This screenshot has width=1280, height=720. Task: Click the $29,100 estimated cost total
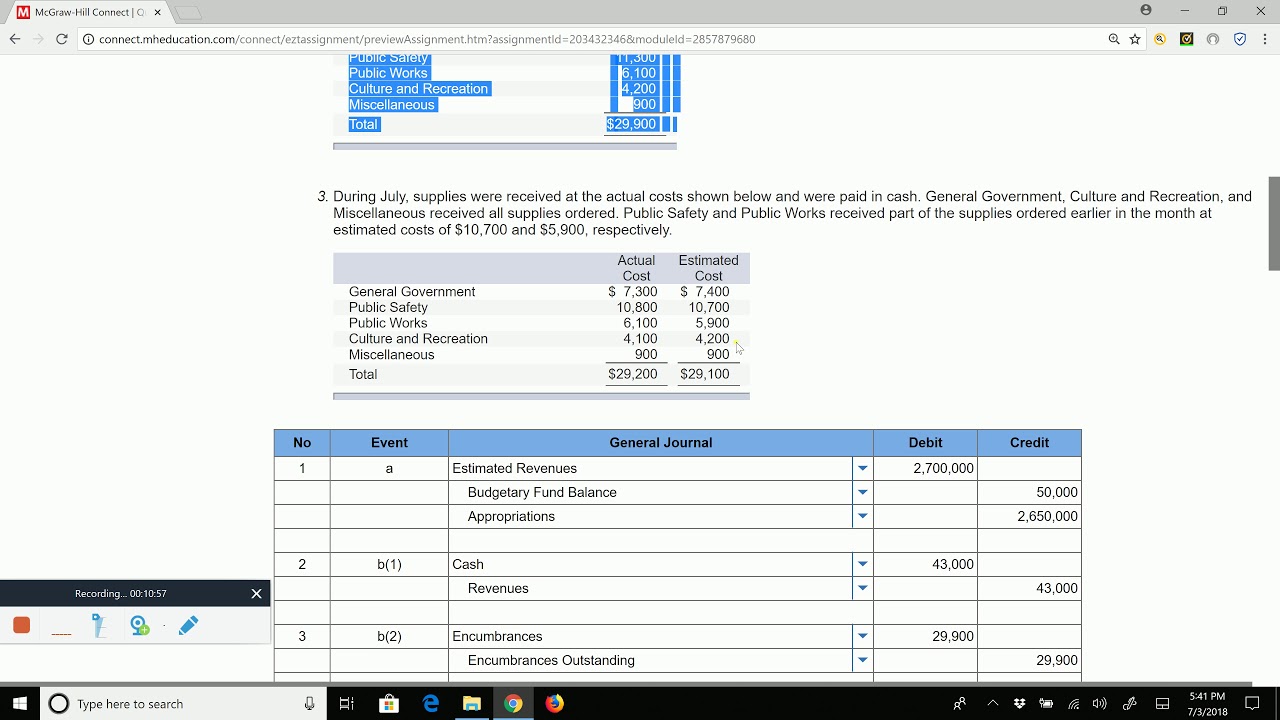[x=705, y=374]
